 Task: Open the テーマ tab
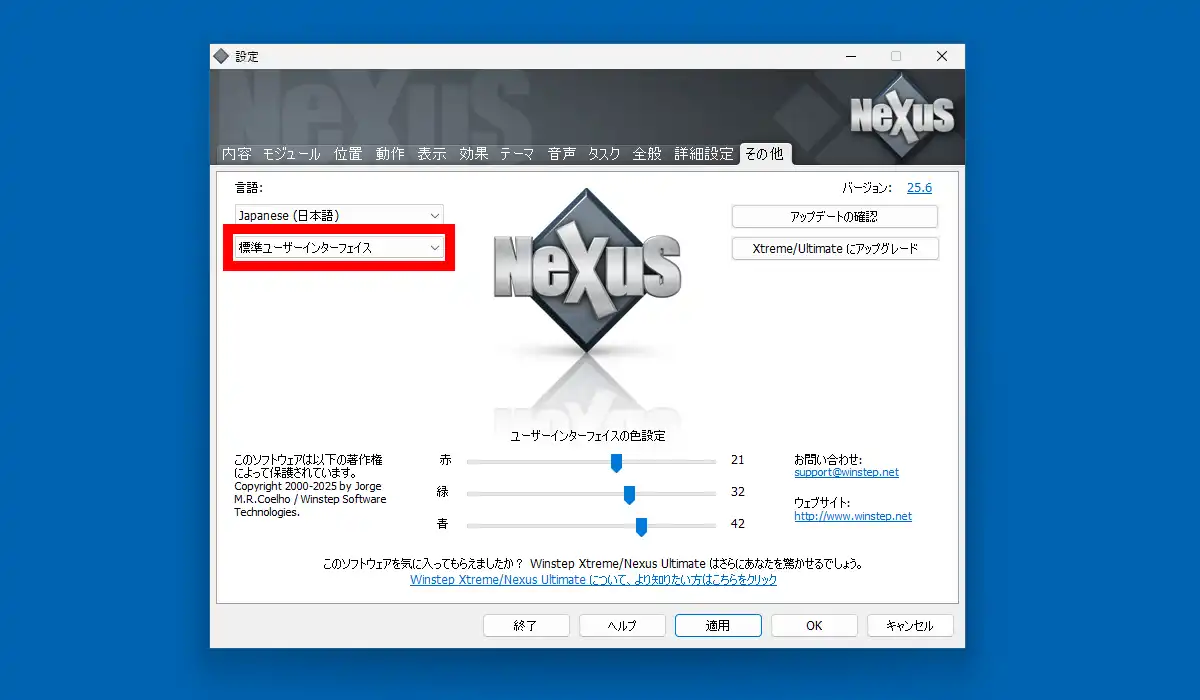tap(518, 154)
